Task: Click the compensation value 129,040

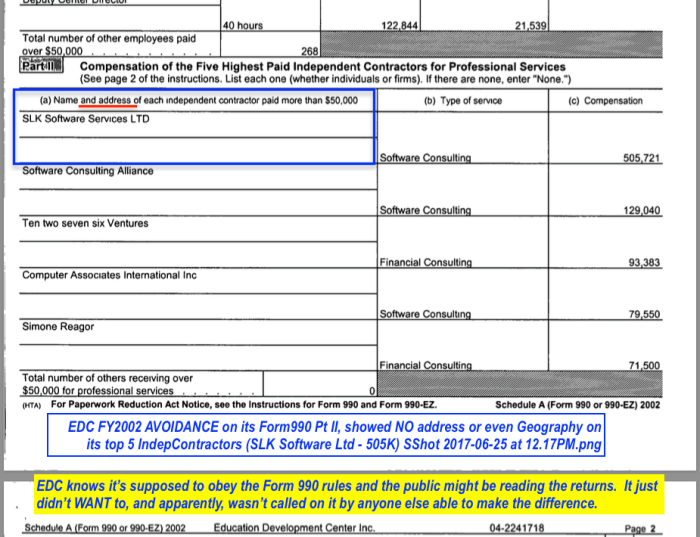Action: pos(639,210)
